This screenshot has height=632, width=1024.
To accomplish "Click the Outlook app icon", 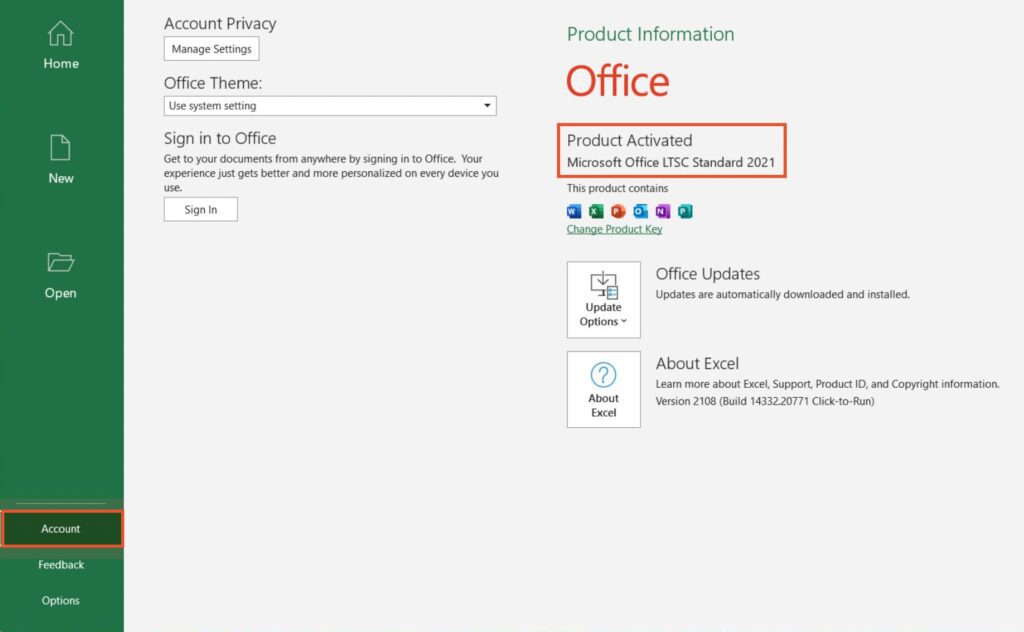I will [640, 211].
